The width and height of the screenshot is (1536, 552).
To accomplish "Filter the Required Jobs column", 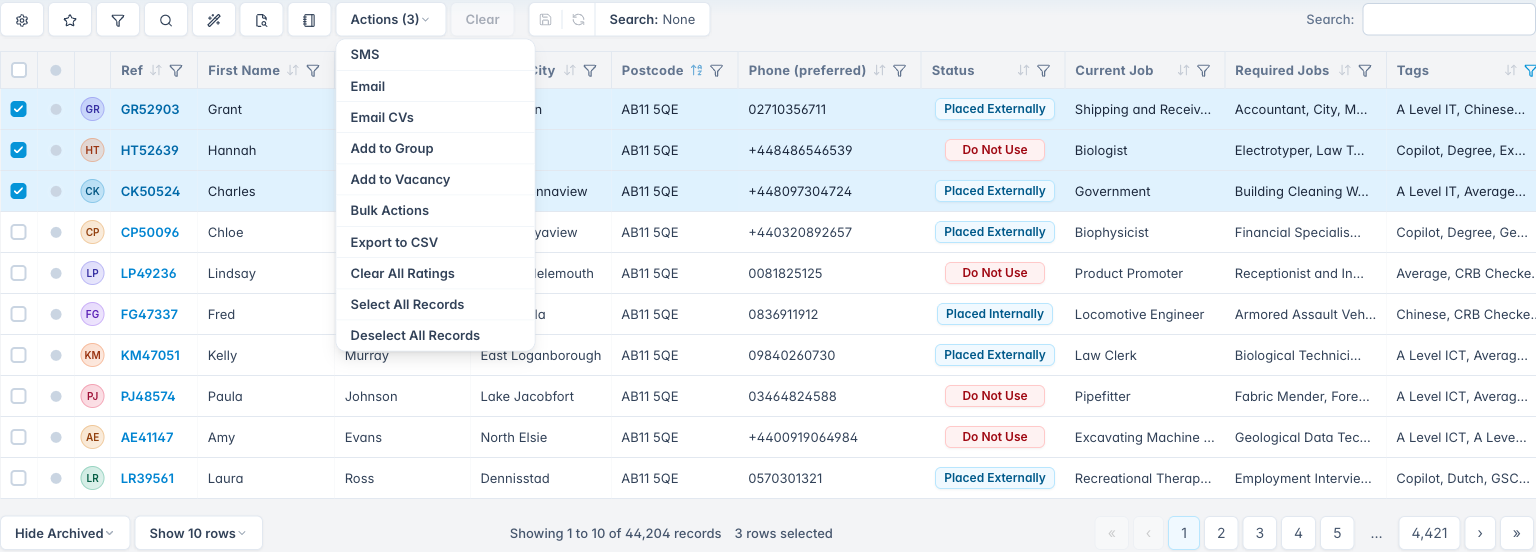I will click(x=1365, y=71).
